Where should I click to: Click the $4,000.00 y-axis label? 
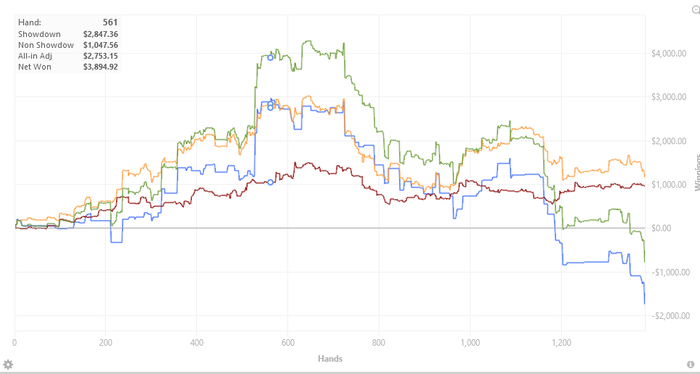pyautogui.click(x=668, y=54)
